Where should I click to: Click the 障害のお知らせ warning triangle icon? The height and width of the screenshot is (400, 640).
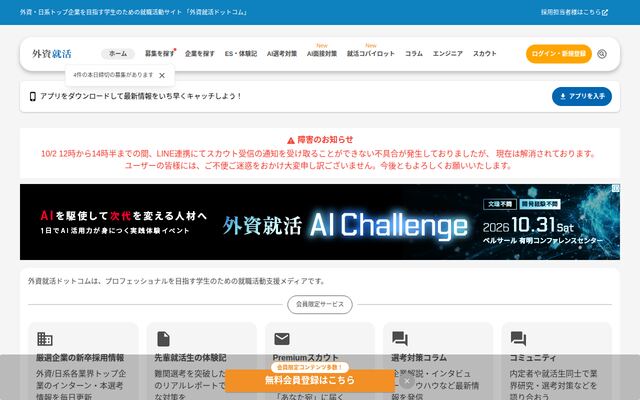[x=291, y=140]
